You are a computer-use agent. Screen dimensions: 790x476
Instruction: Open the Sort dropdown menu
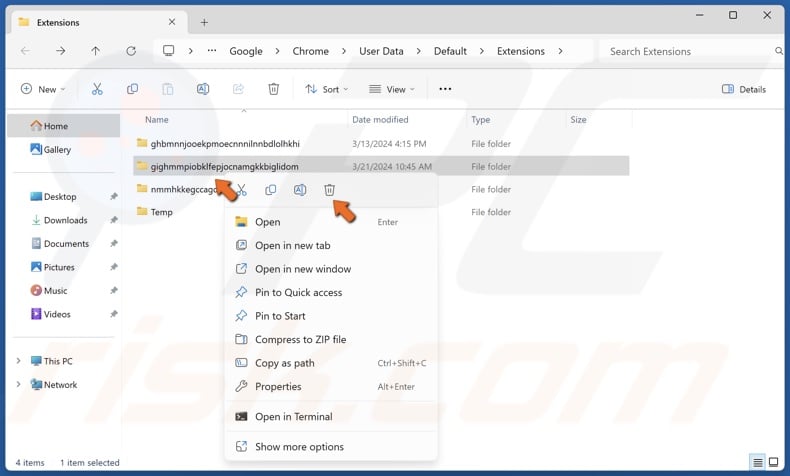coord(326,89)
